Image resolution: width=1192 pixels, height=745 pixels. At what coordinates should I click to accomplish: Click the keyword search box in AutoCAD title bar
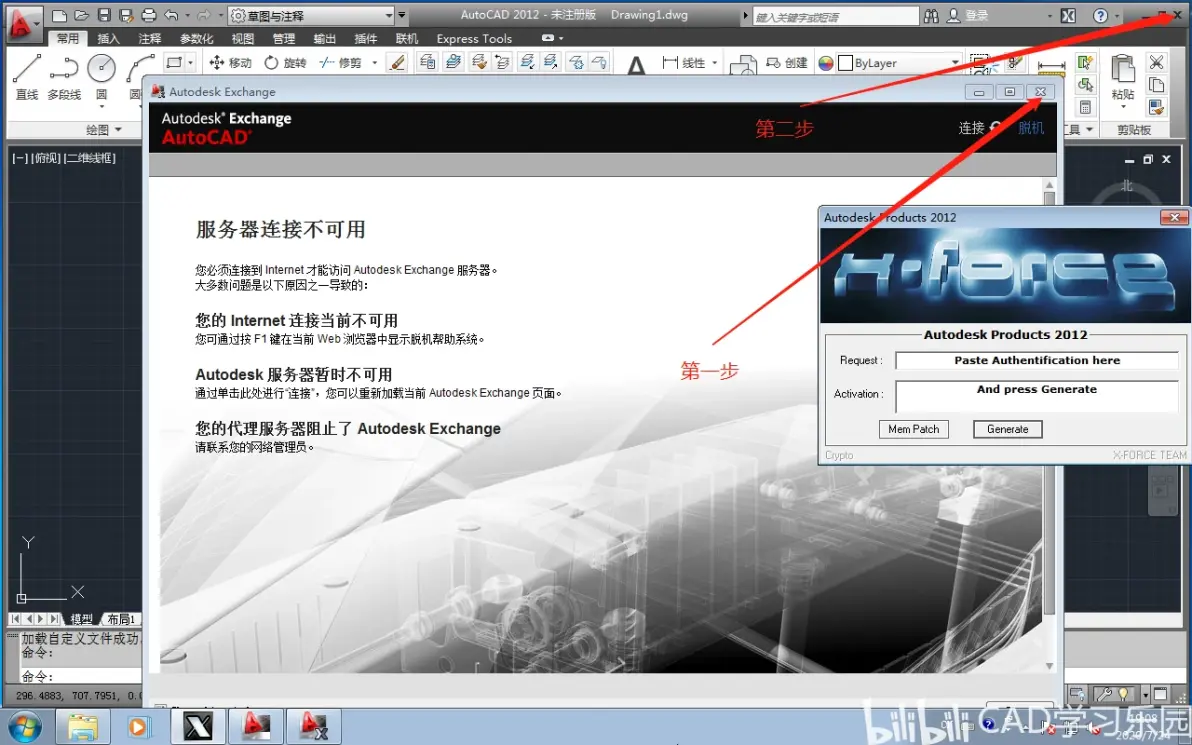coord(835,16)
